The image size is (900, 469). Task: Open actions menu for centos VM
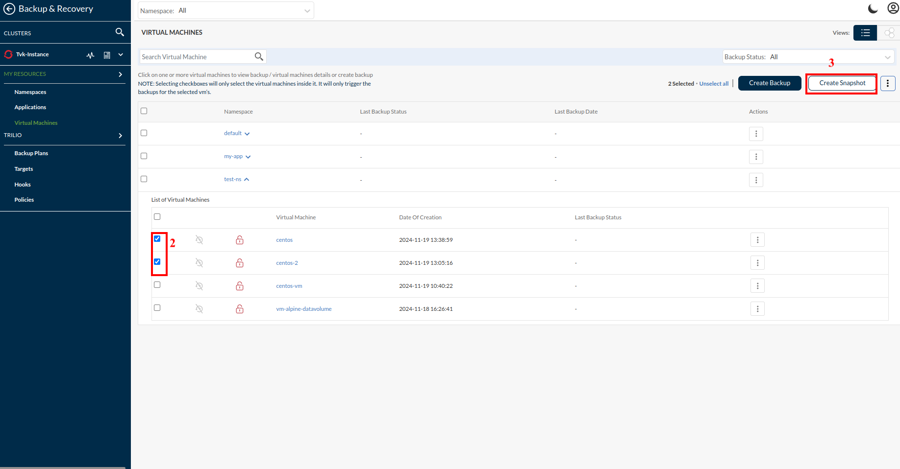coord(757,240)
